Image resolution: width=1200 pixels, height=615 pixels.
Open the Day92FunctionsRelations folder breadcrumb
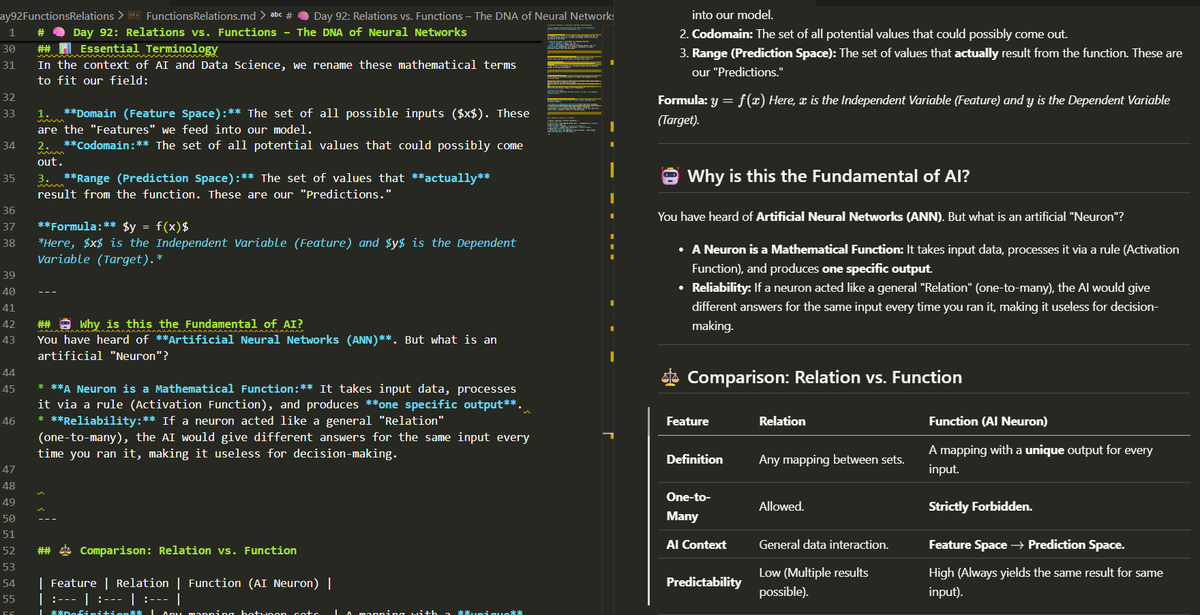(x=56, y=16)
